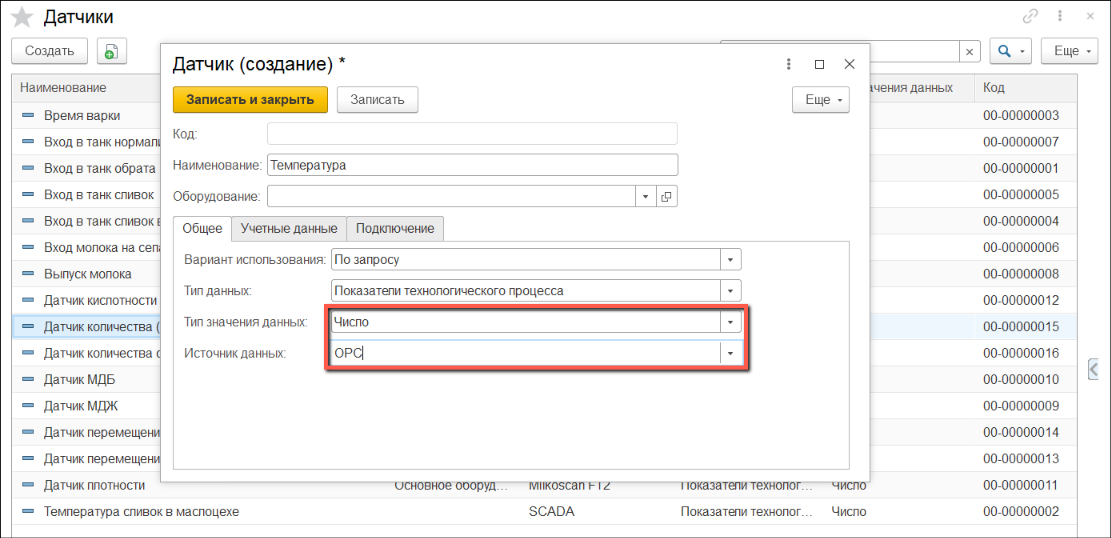Click the link icon in the top right
Viewport: 1111px width, 538px height.
tap(1030, 16)
